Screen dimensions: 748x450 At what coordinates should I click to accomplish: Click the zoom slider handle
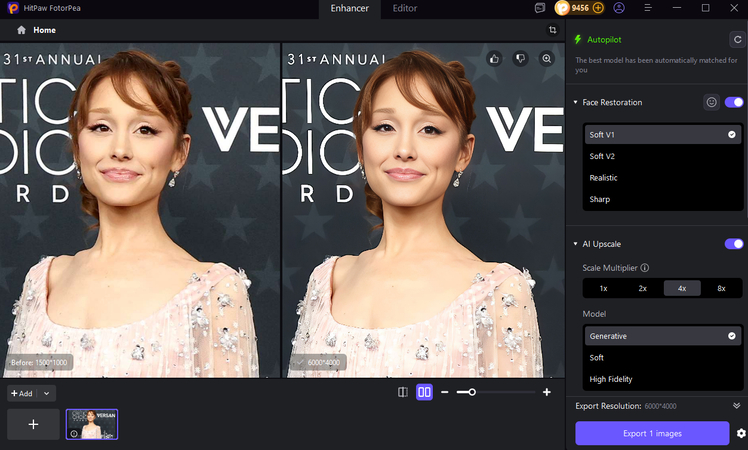(472, 392)
